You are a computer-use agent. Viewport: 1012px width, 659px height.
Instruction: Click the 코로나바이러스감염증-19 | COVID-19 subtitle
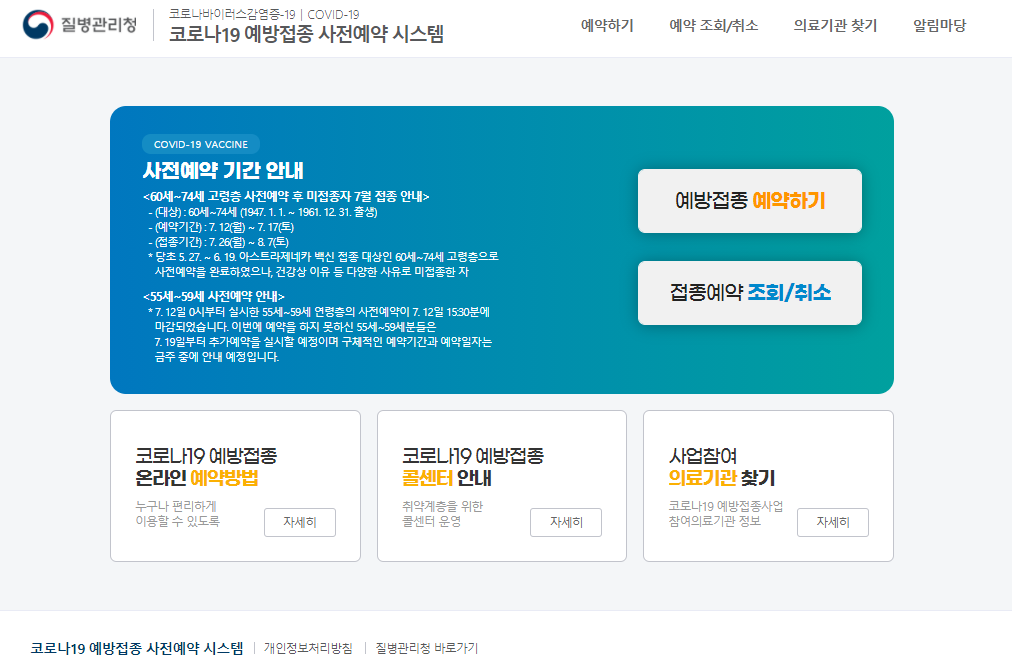pos(264,14)
